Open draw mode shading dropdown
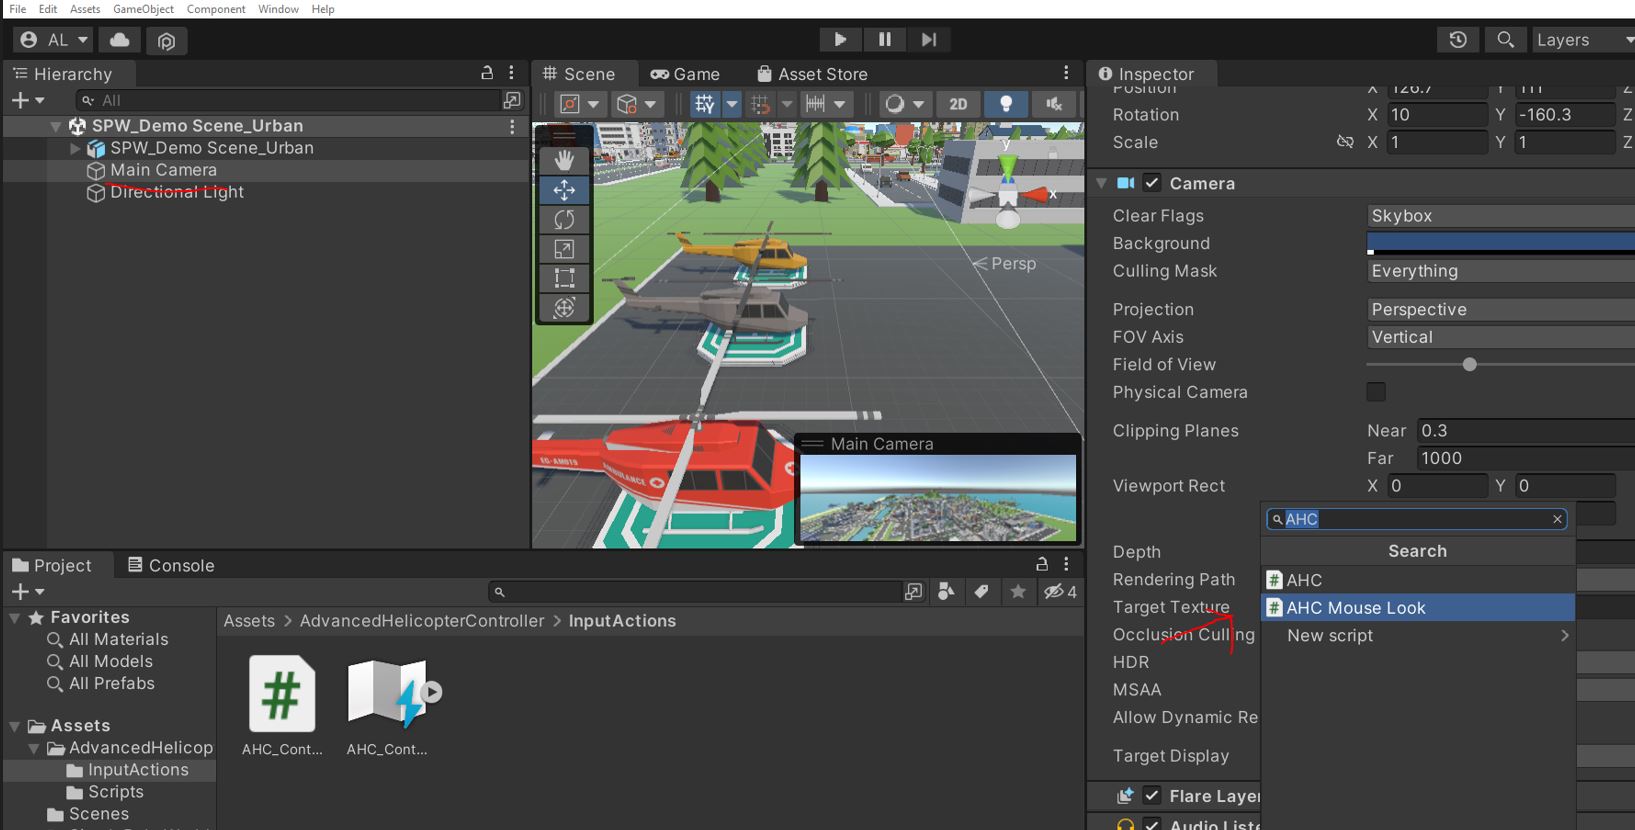Viewport: 1635px width, 830px height. (x=904, y=104)
